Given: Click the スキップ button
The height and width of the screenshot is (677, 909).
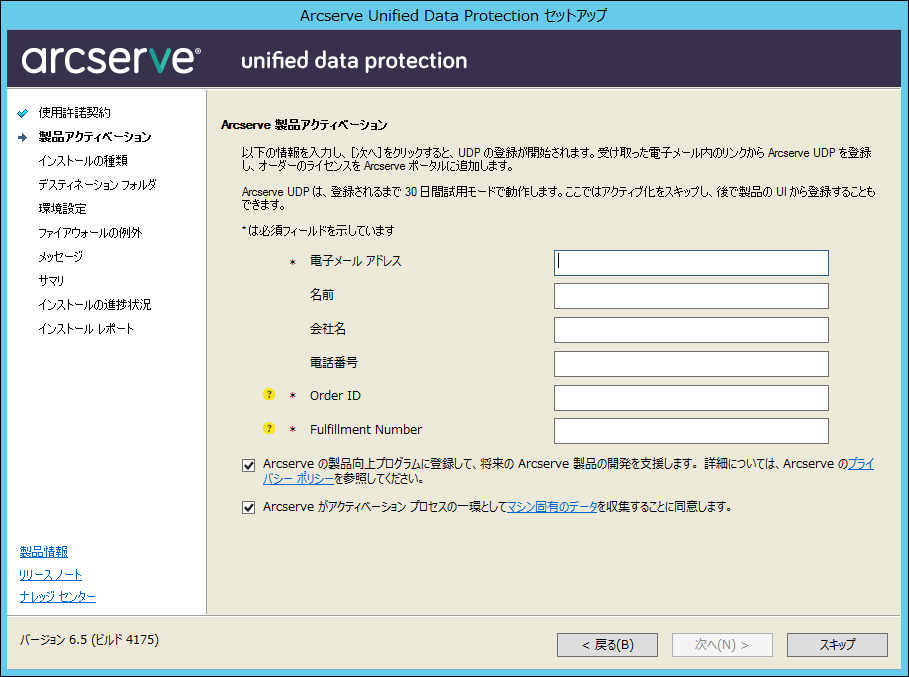Looking at the screenshot, I should [x=837, y=645].
